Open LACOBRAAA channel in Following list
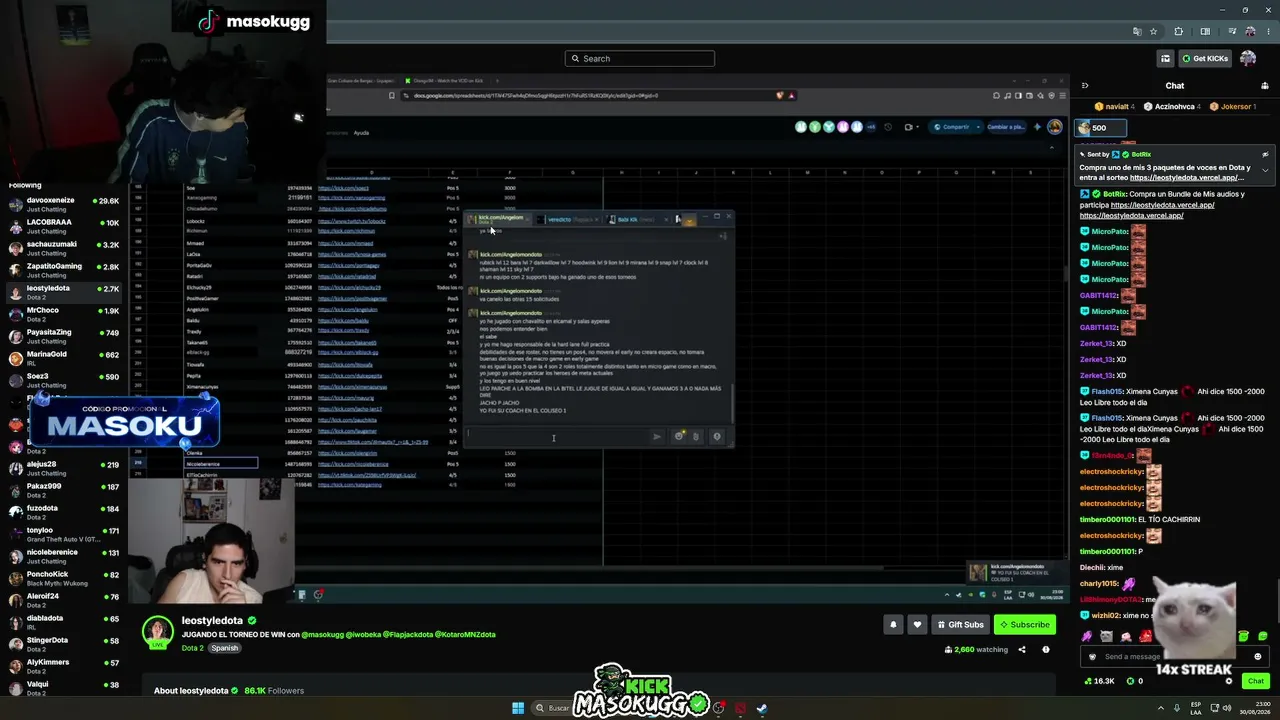Screen dimensions: 1280x720 [63, 226]
